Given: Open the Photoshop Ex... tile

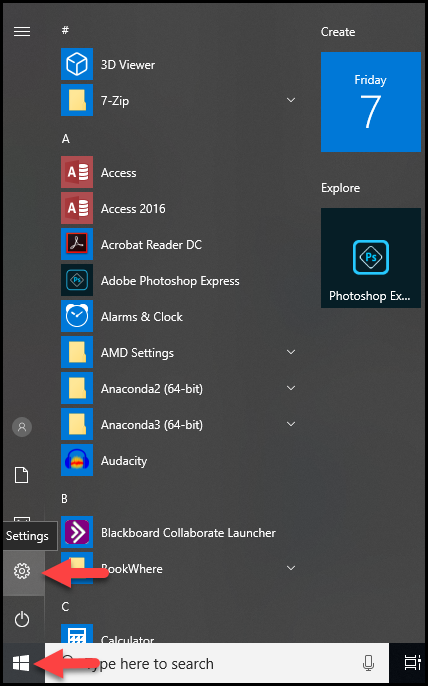Looking at the screenshot, I should 371,258.
